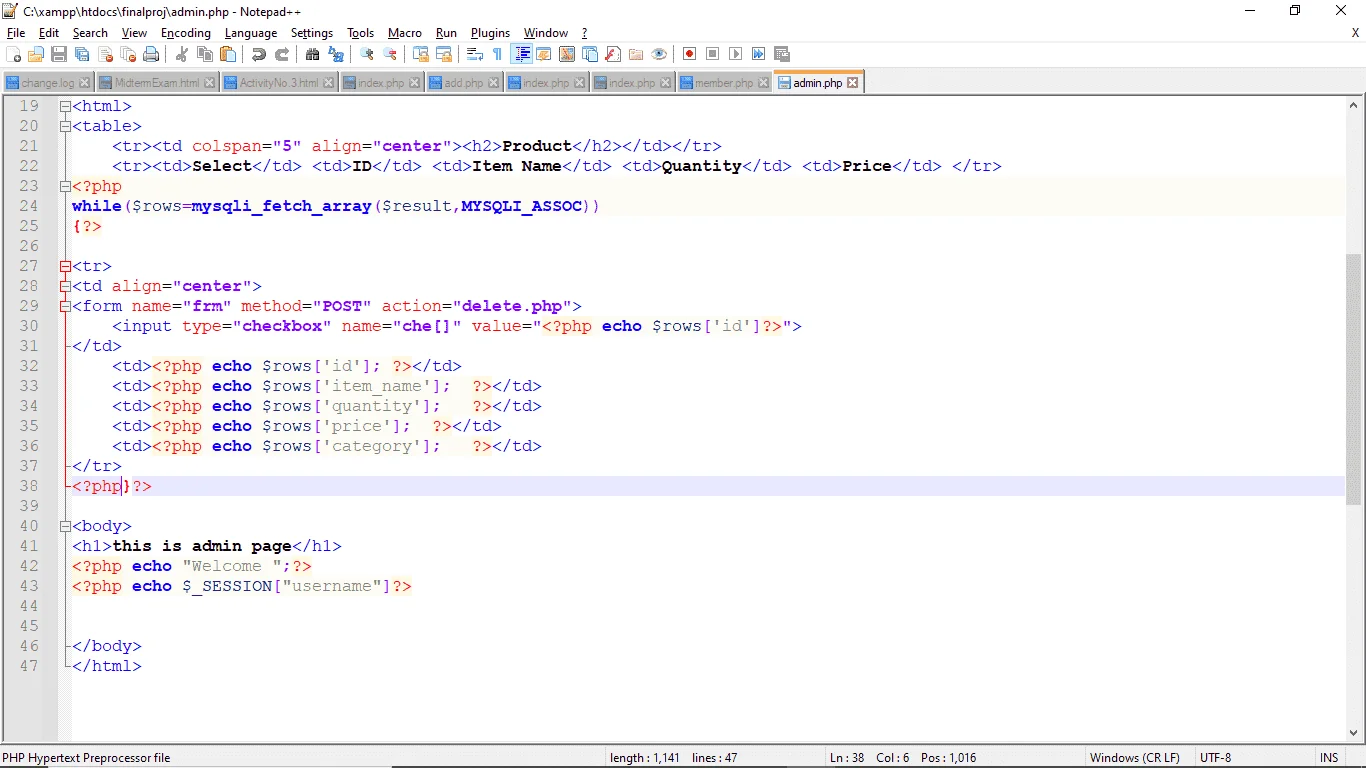Click the Redo toolbar icon
The width and height of the screenshot is (1366, 768).
282,54
